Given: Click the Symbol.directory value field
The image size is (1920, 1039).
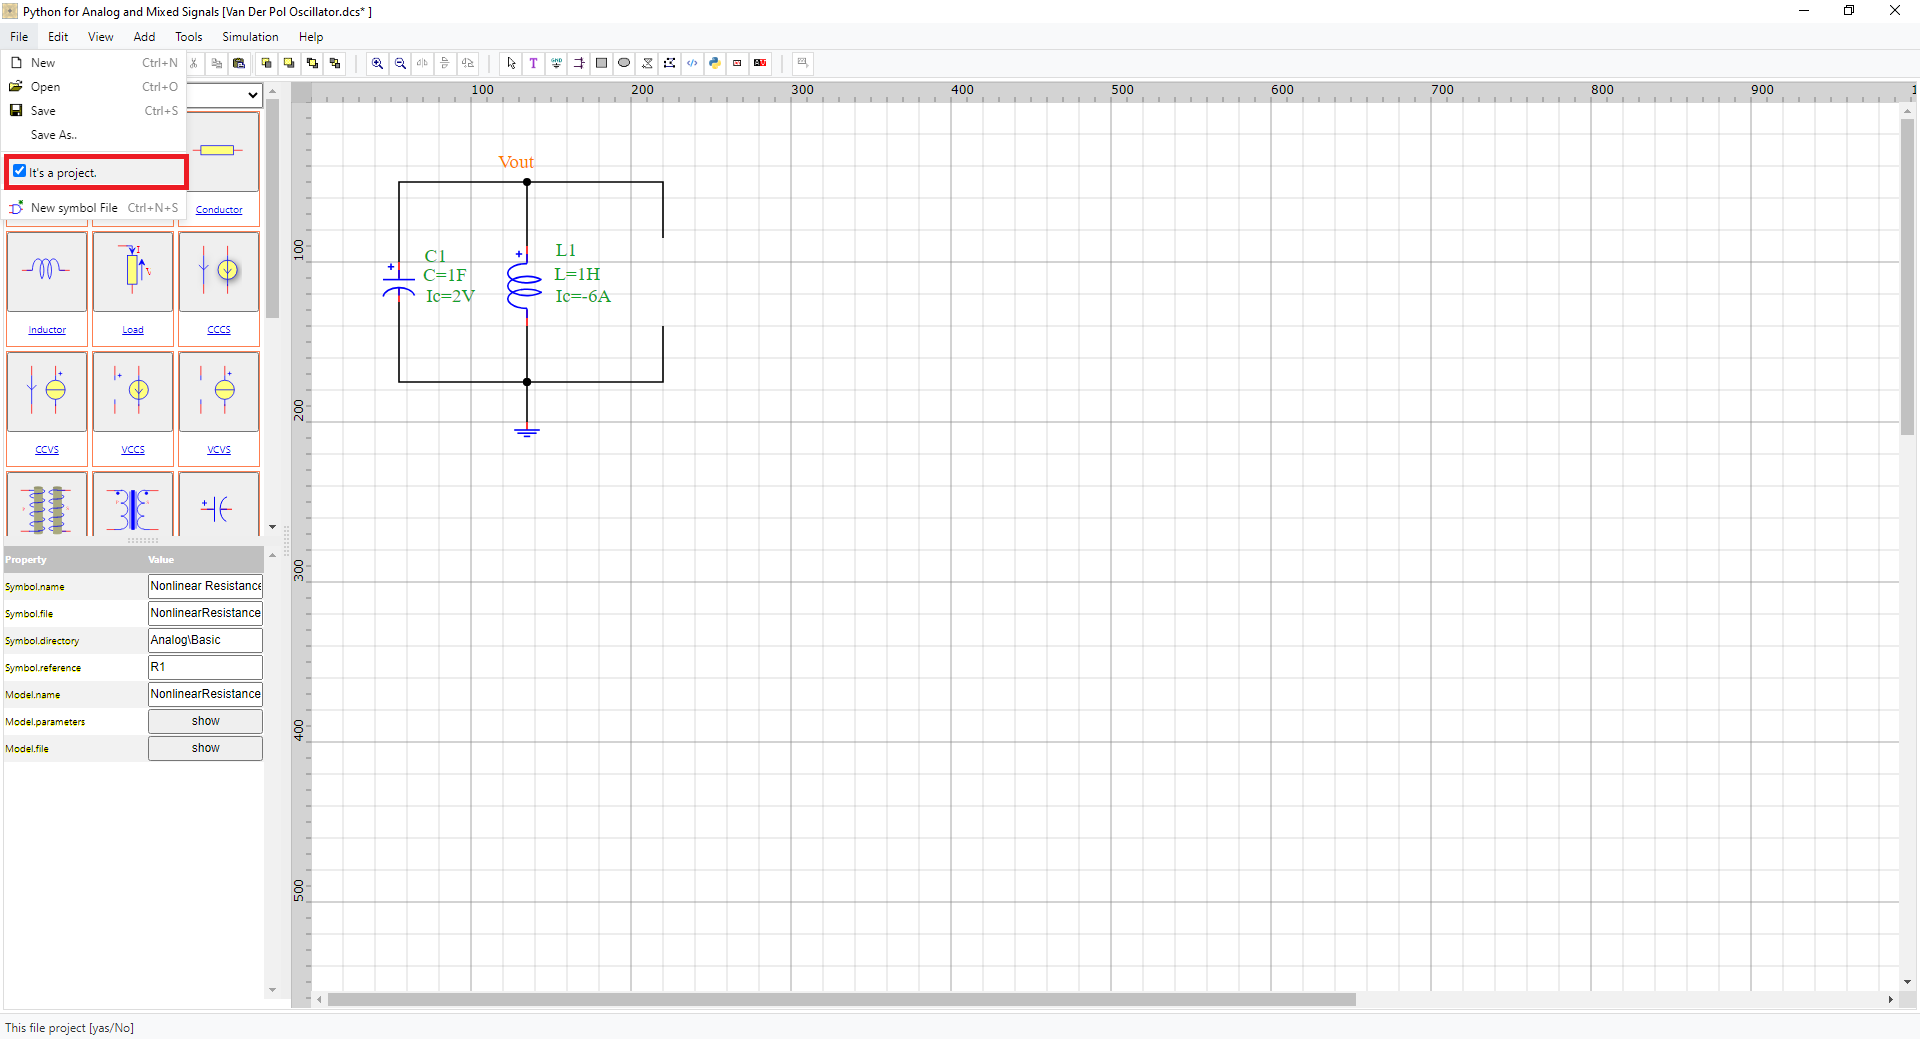Looking at the screenshot, I should tap(205, 640).
